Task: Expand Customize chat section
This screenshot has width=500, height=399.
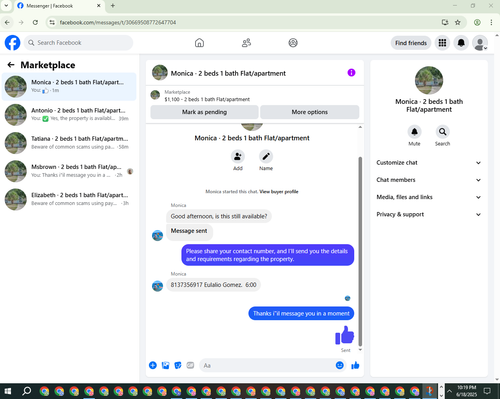Action: tap(429, 163)
